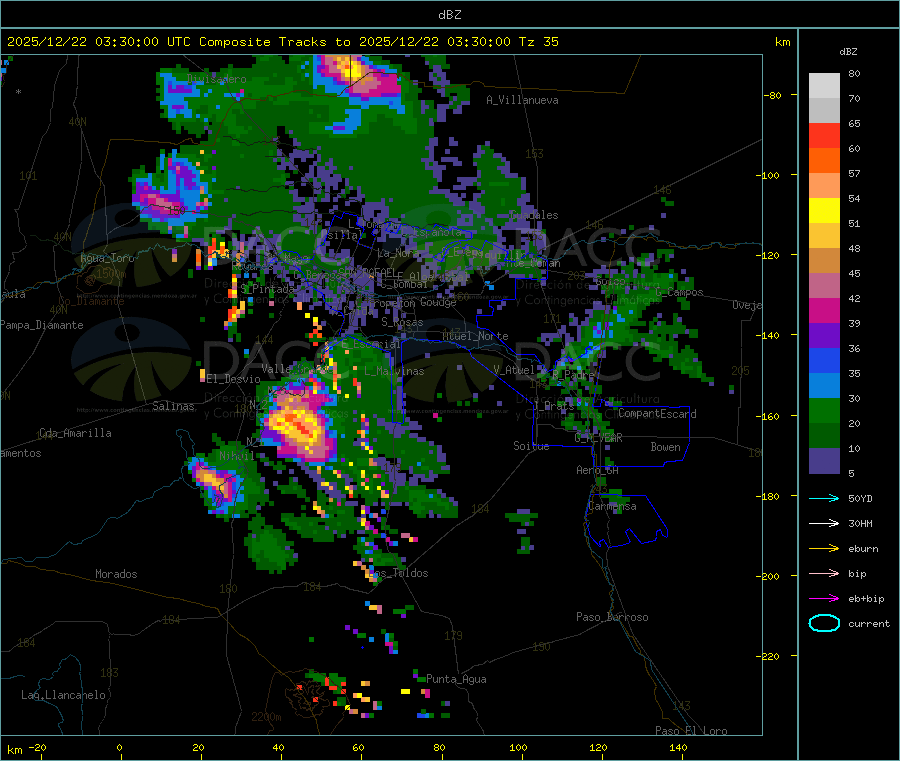Viewport: 900px width, 761px height.
Task: Click the '140' tick on the horizontal km axis
Action: pyautogui.click(x=678, y=748)
